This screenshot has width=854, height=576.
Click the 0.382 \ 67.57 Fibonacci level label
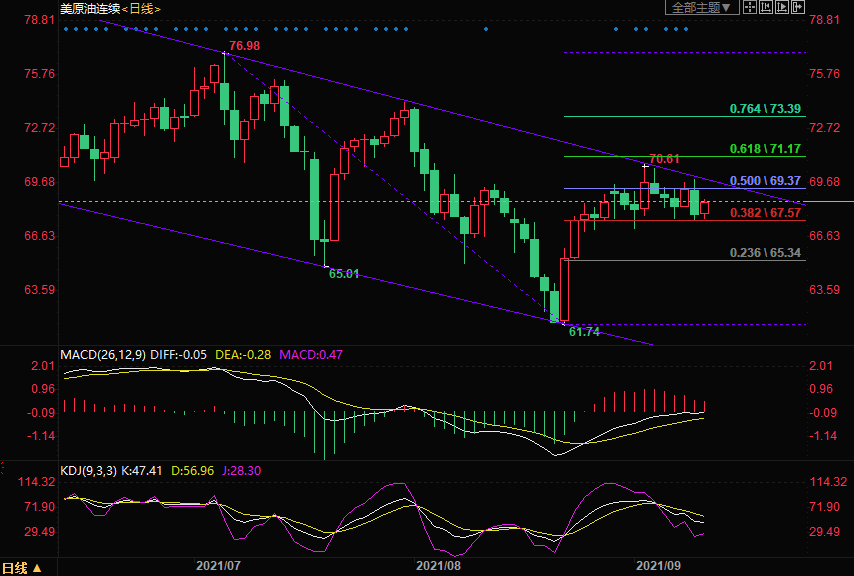click(x=765, y=213)
